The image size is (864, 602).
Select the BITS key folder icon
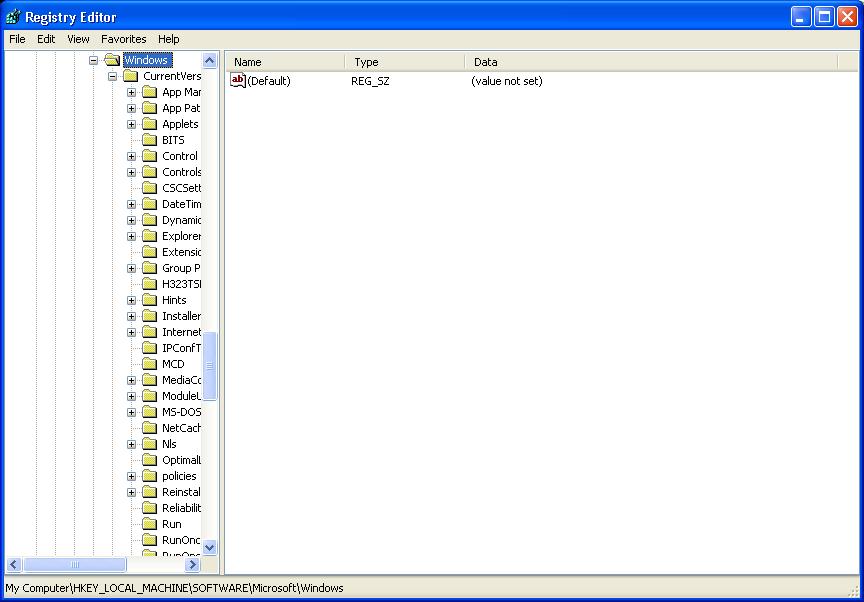tap(149, 140)
